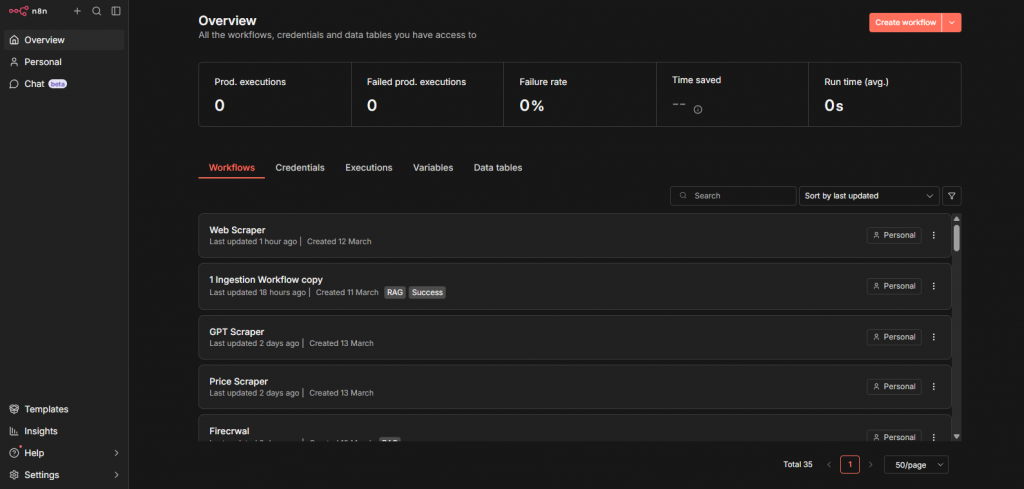Open three-dot menu for Ingestion Workflow copy
The image size is (1024, 489).
point(933,286)
